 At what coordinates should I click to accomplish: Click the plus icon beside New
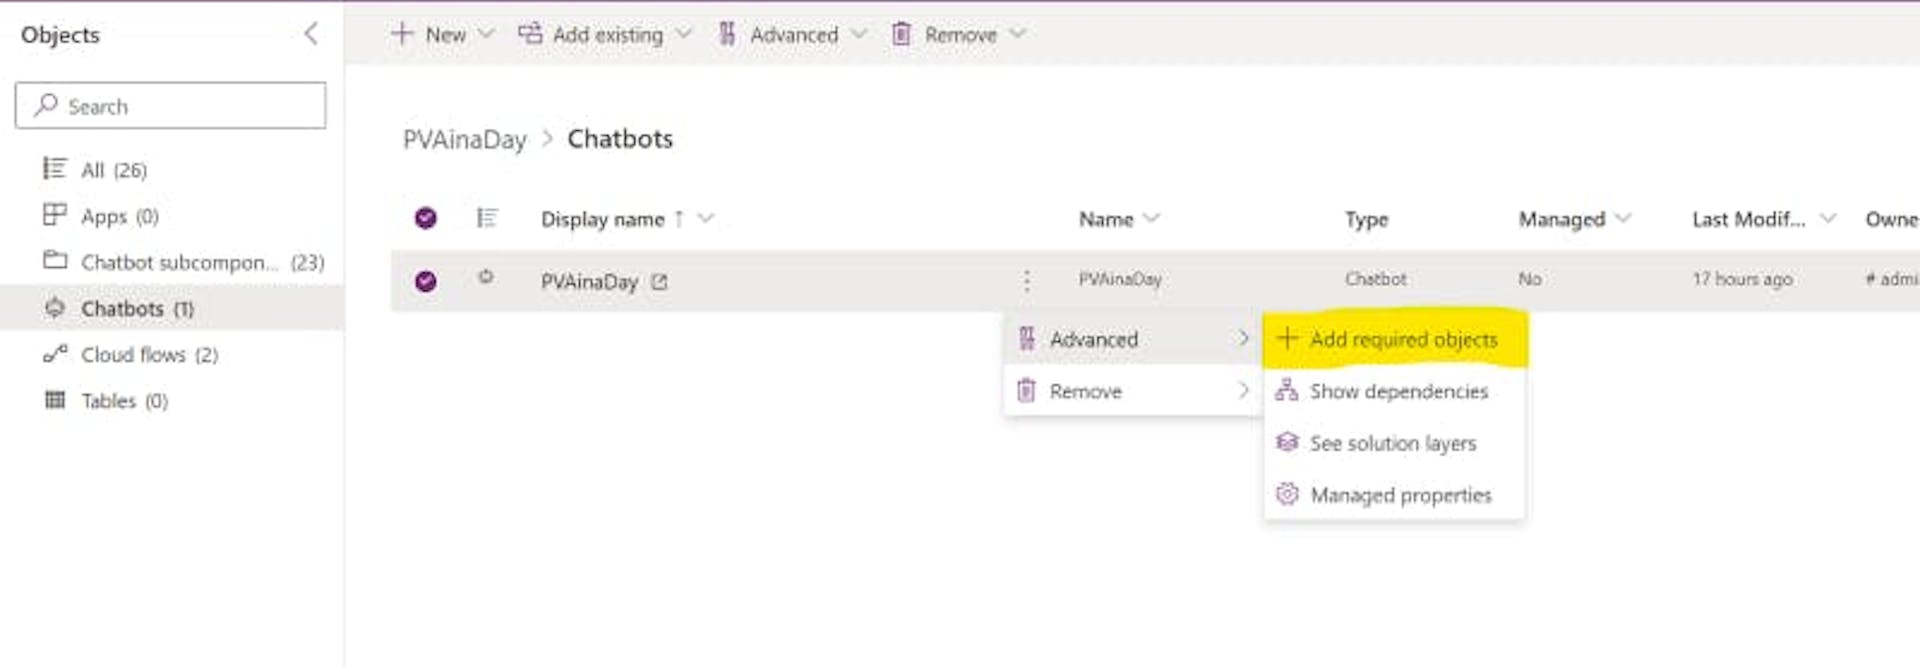point(402,34)
